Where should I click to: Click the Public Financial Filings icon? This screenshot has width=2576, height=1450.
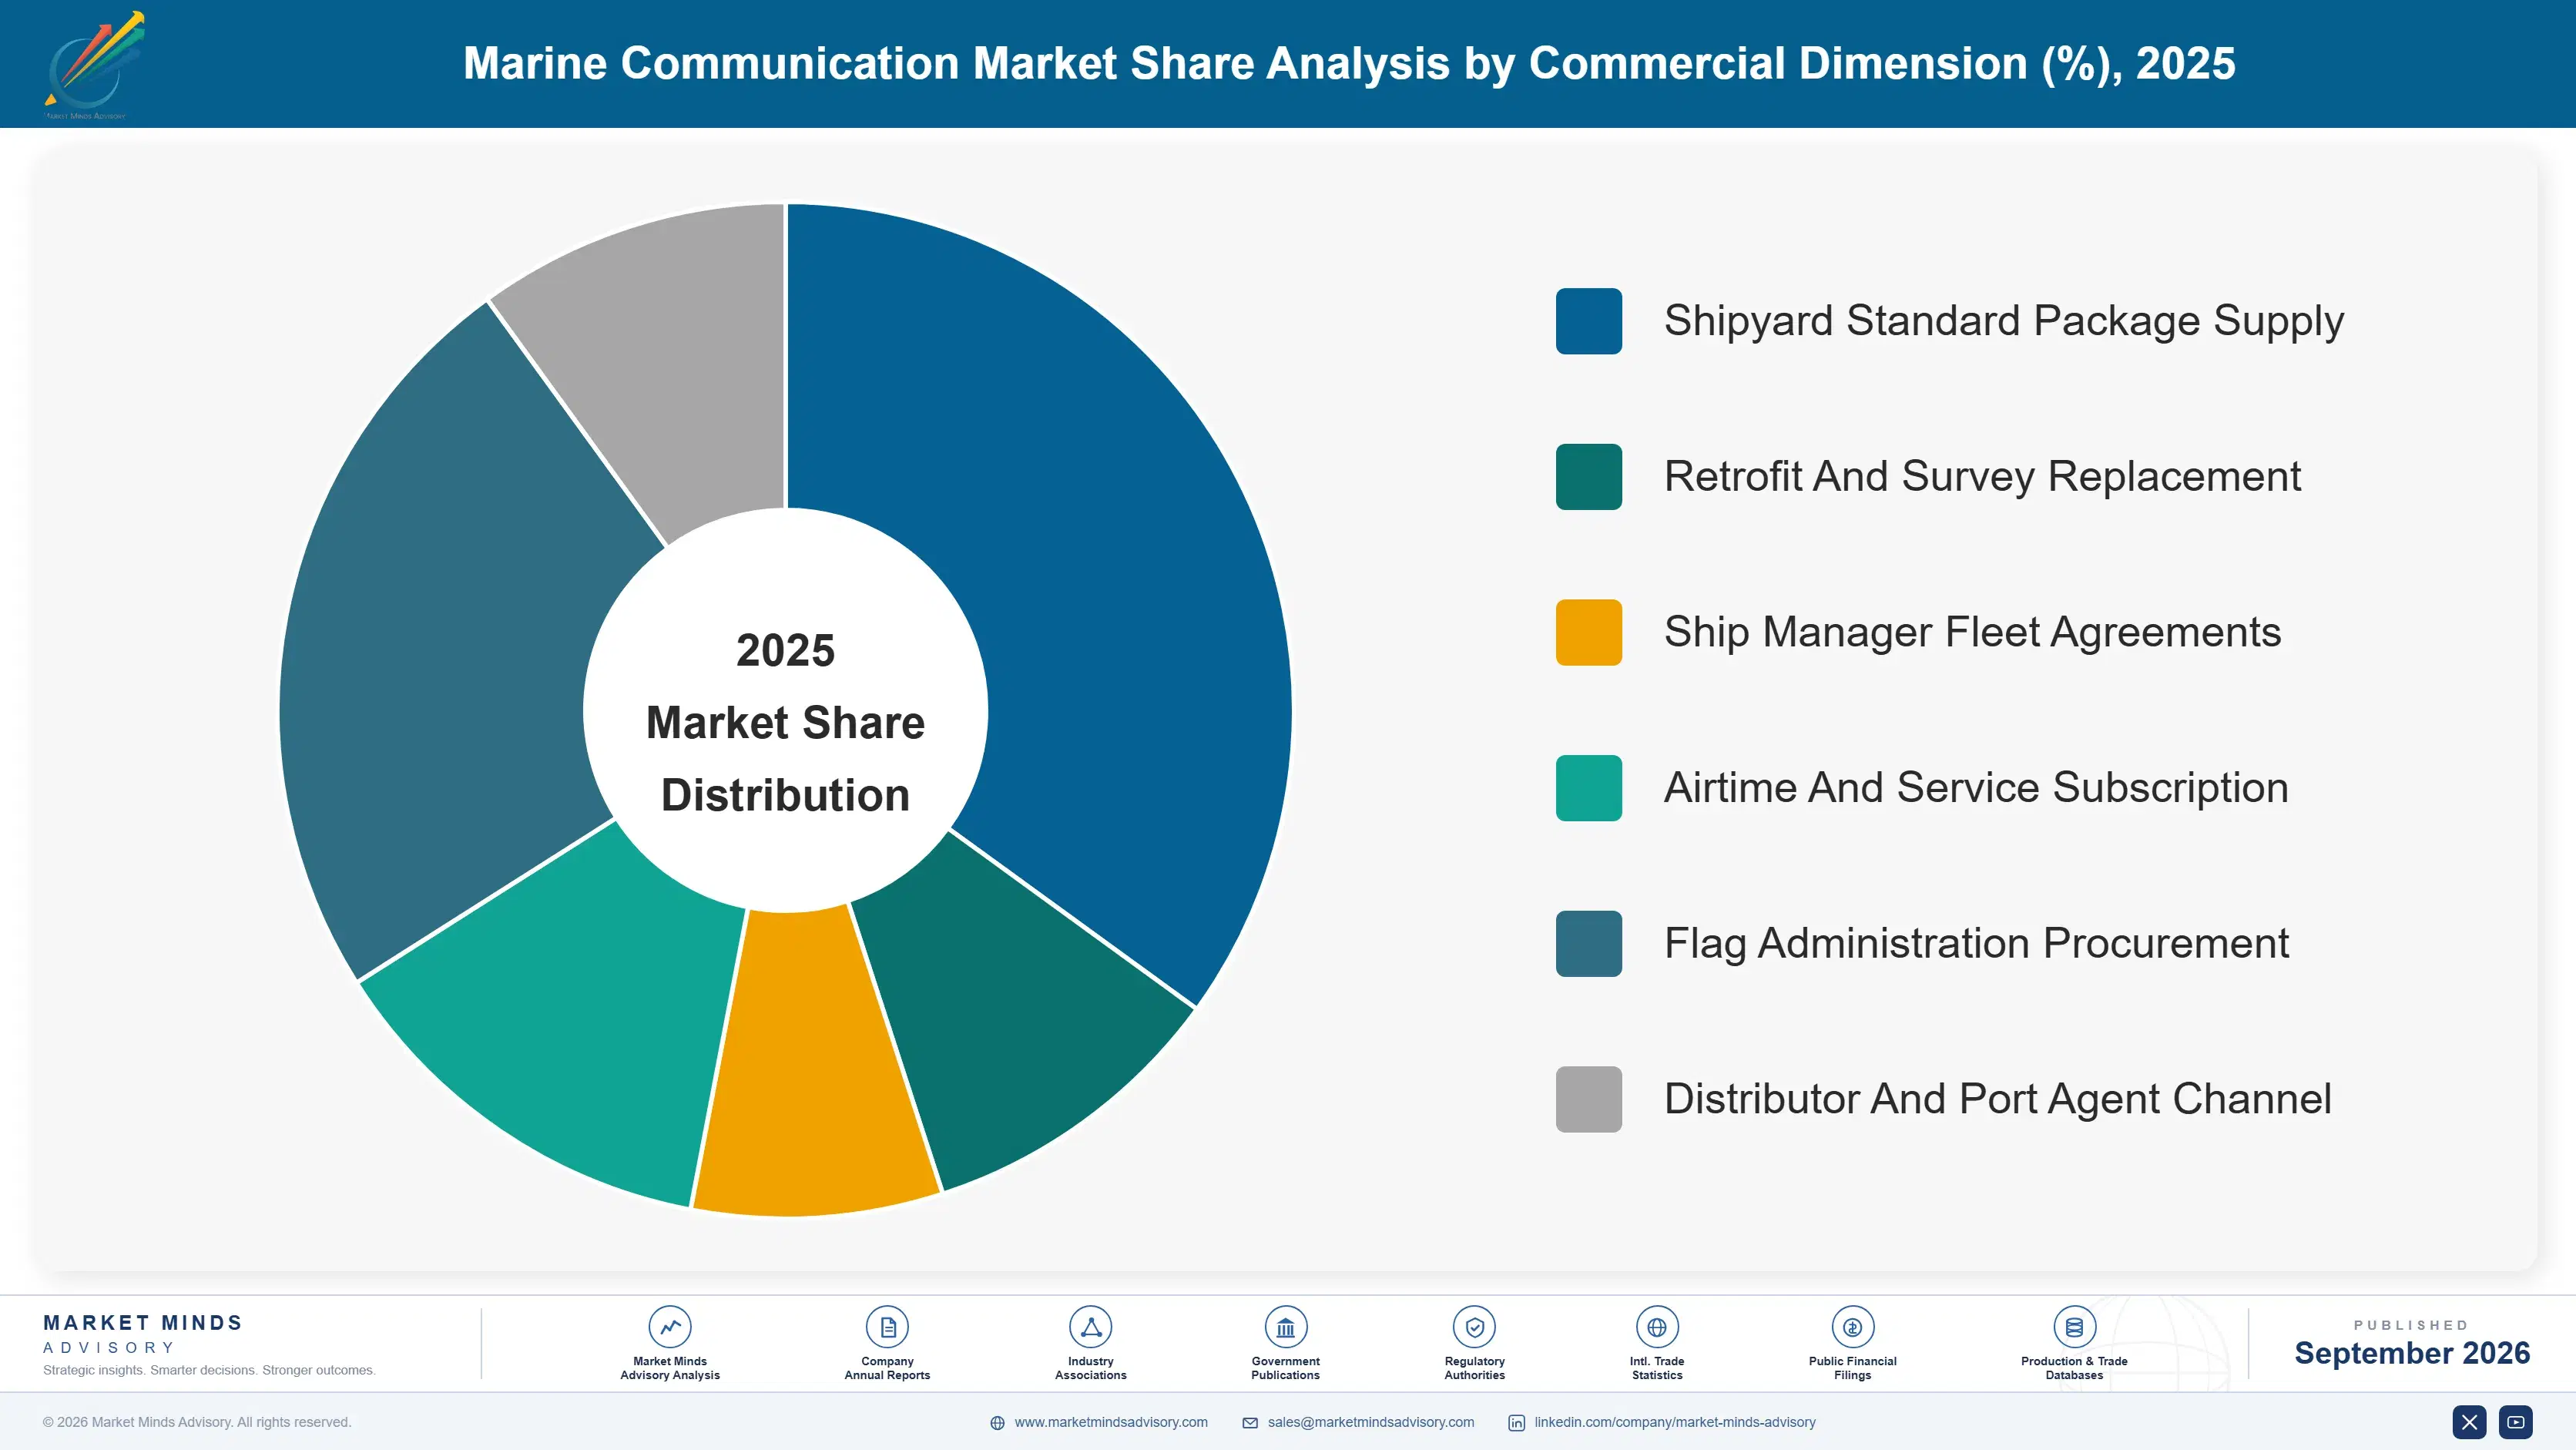[1852, 1327]
